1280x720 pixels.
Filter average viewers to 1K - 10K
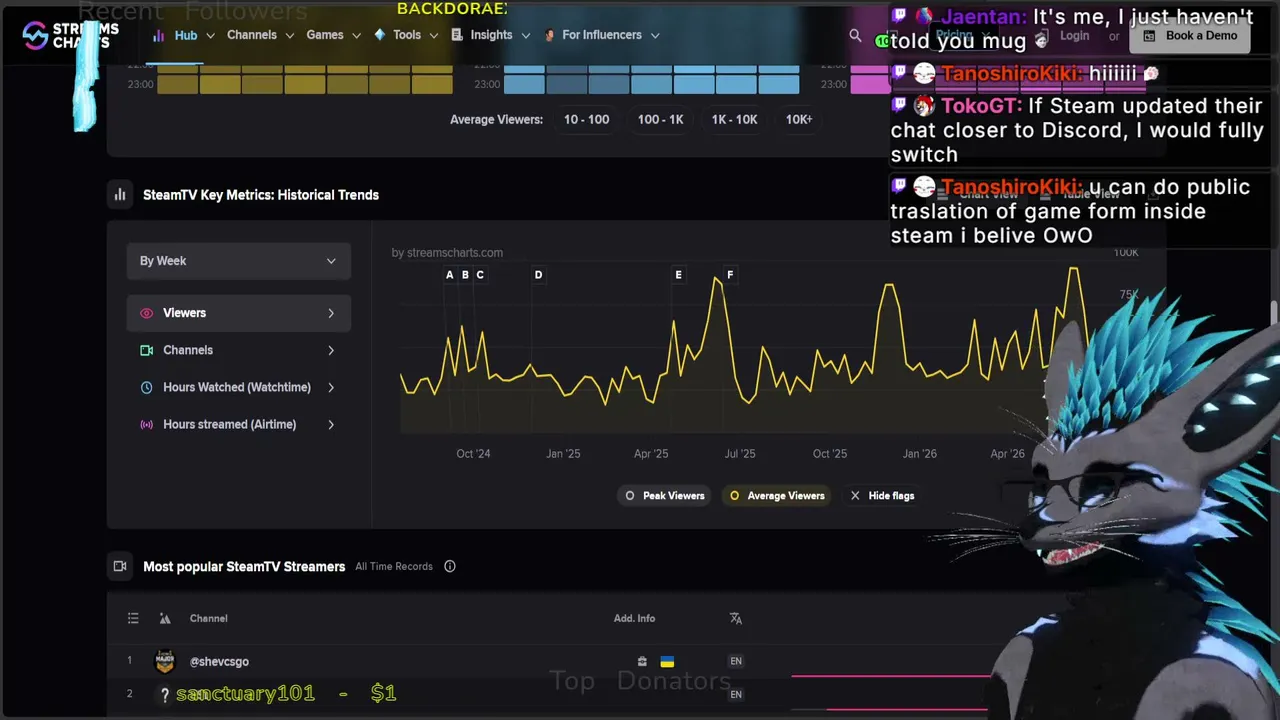(x=734, y=119)
